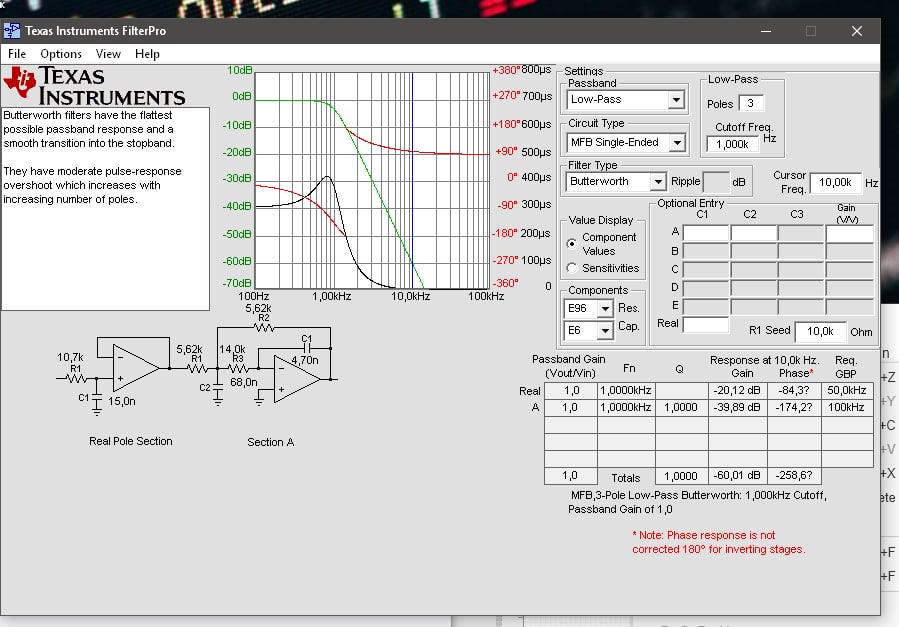Click the Cursor Freq. field showing 10,00k
Image resolution: width=899 pixels, height=627 pixels.
835,182
